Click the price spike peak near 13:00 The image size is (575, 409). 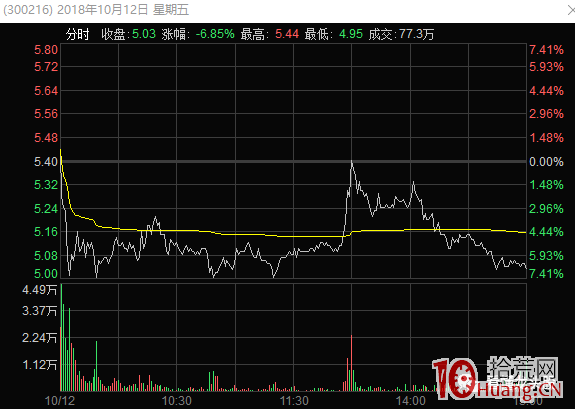coord(352,162)
